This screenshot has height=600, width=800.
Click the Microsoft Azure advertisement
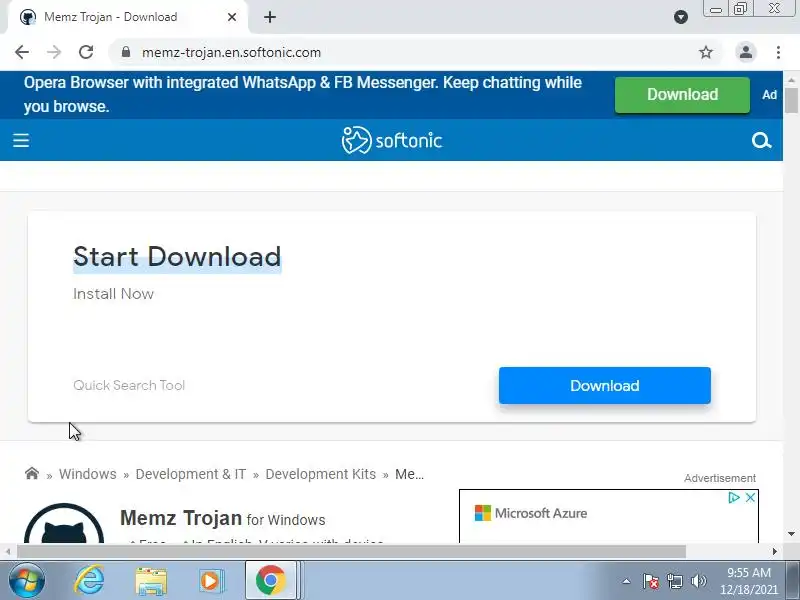pyautogui.click(x=609, y=516)
